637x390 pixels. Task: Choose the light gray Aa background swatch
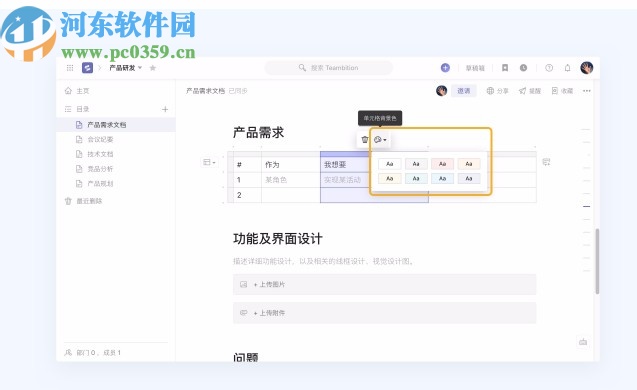416,164
